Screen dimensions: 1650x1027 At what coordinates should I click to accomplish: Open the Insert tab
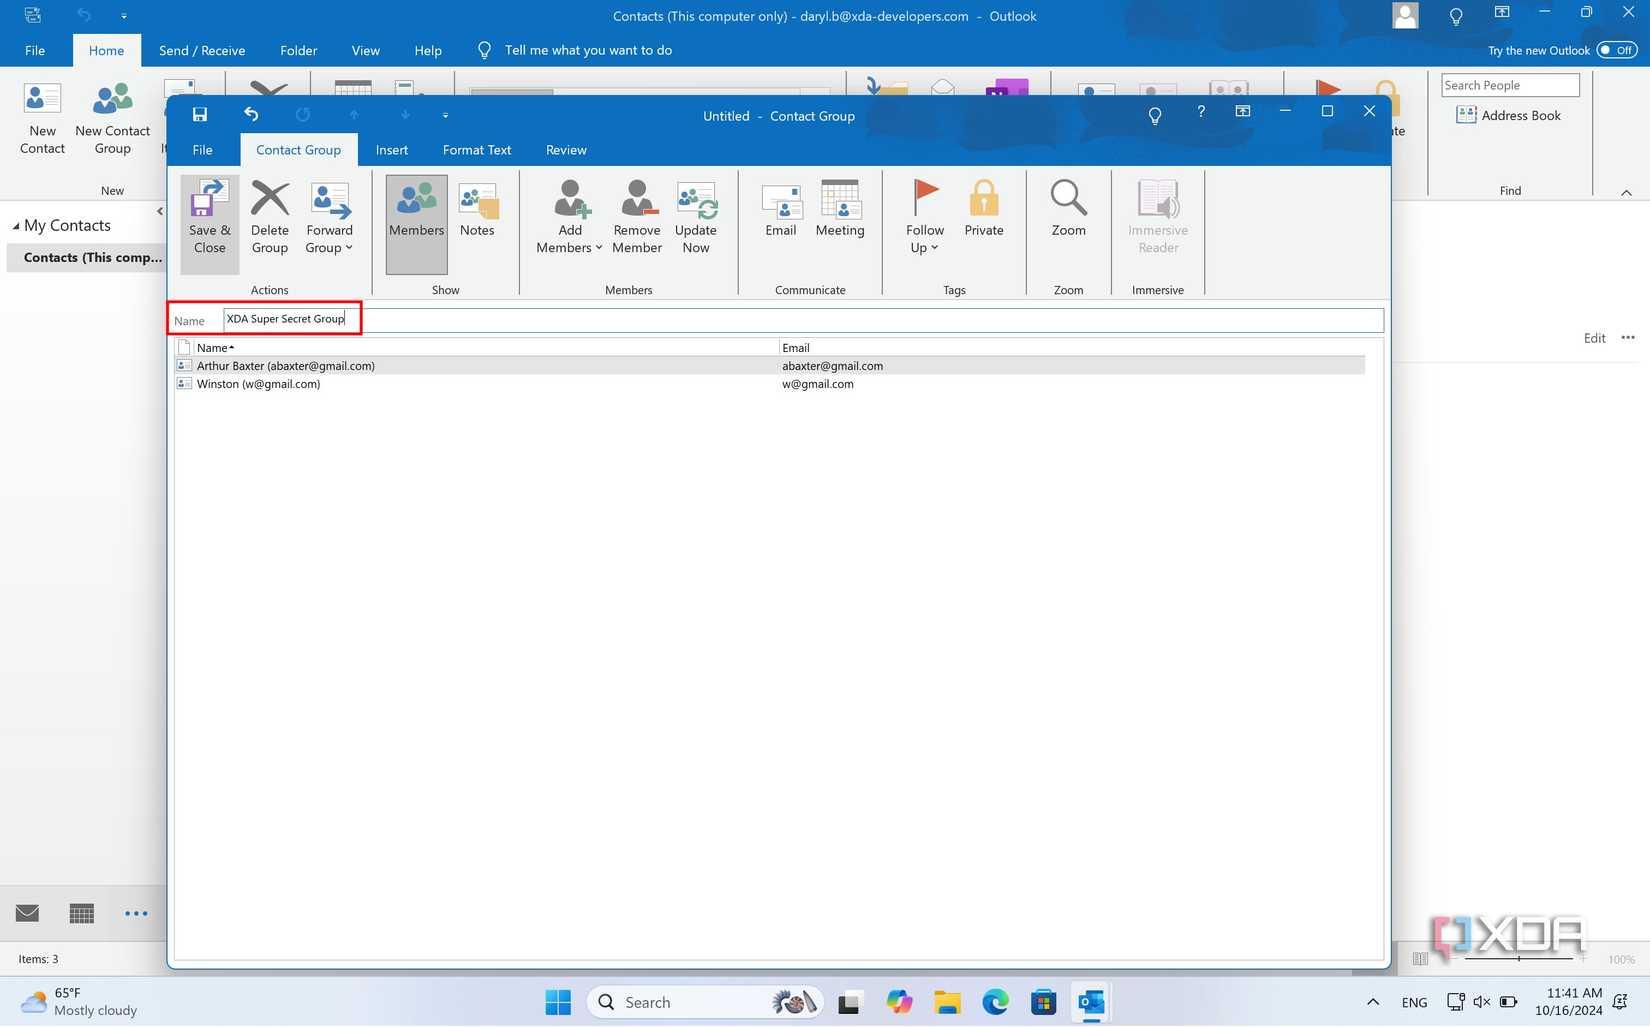[x=391, y=149]
